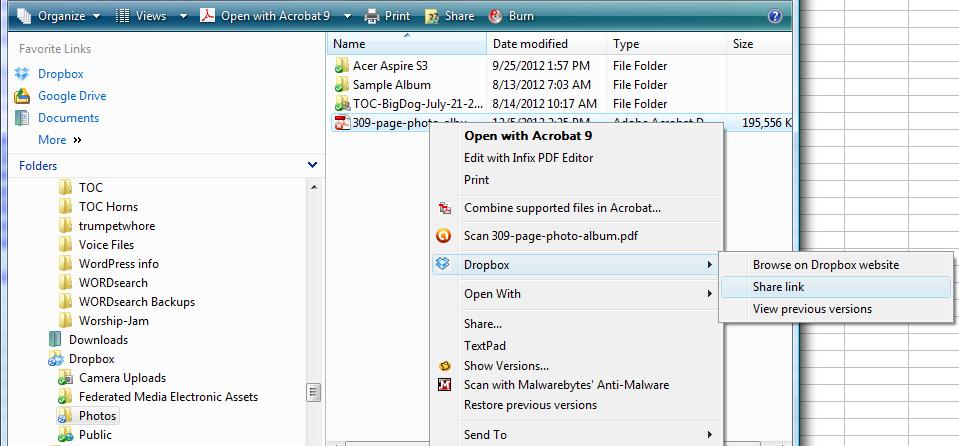Image resolution: width=959 pixels, height=446 pixels.
Task: Click the Share button in toolbar
Action: pyautogui.click(x=449, y=16)
